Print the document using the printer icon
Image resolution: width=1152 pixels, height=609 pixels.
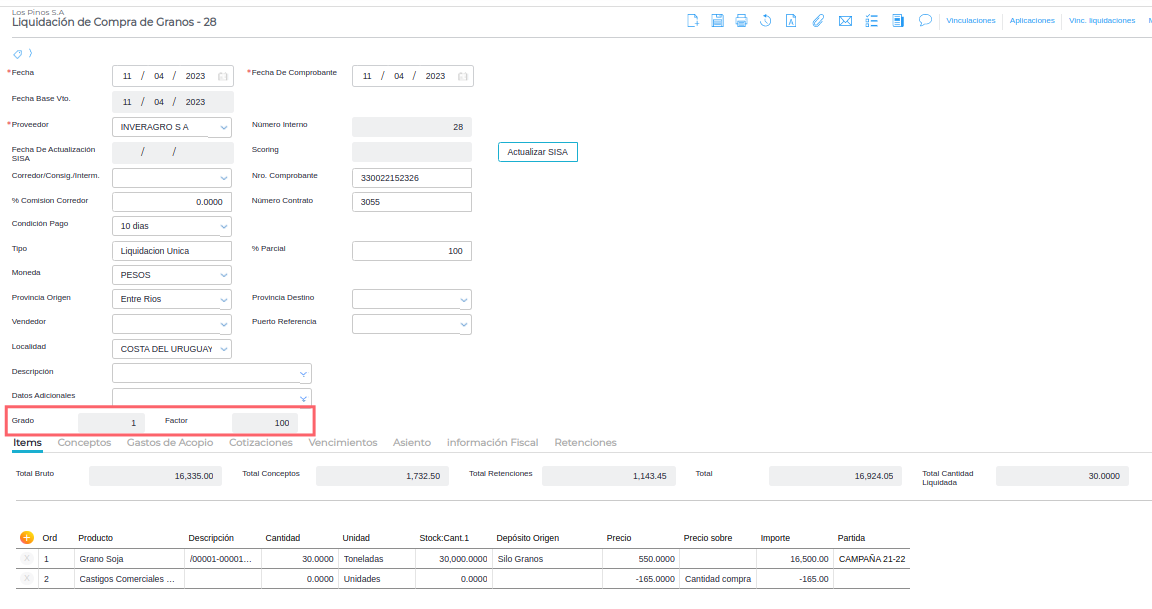pyautogui.click(x=741, y=21)
